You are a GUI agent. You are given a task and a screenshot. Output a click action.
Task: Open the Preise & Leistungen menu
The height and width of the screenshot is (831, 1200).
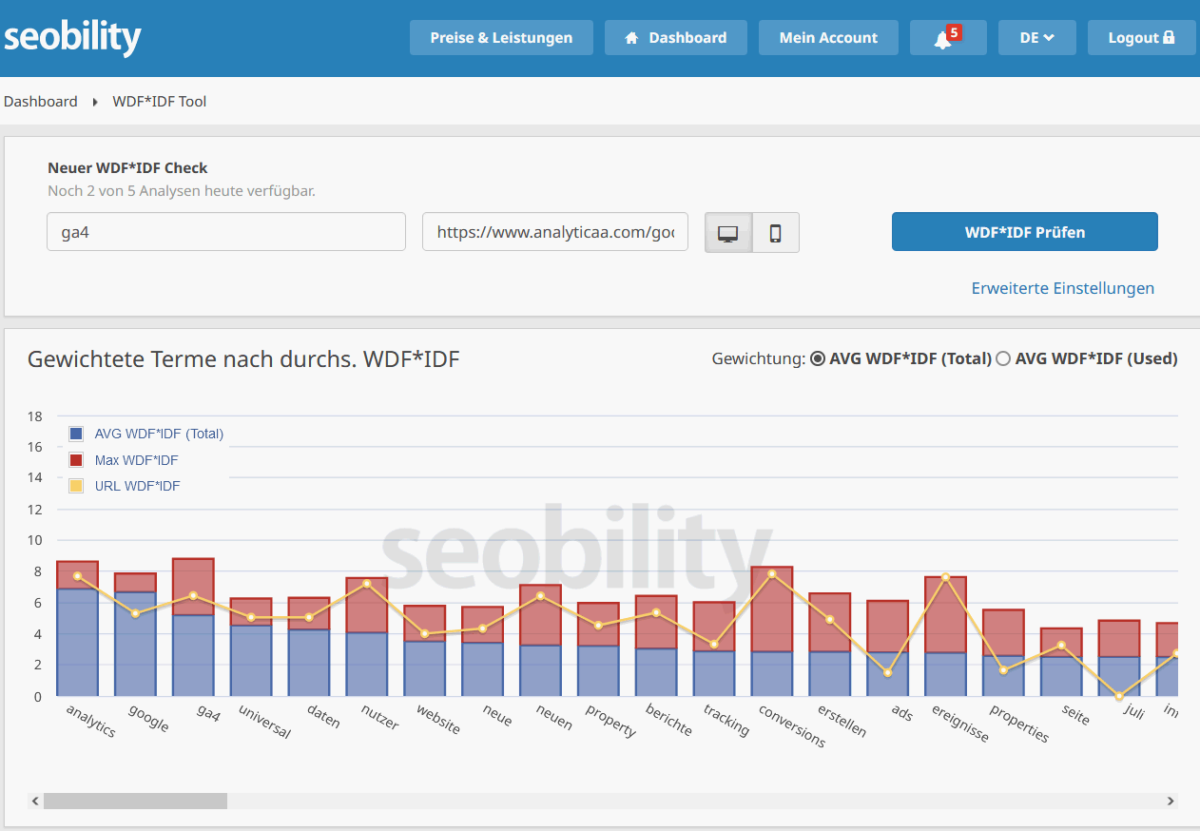point(501,37)
